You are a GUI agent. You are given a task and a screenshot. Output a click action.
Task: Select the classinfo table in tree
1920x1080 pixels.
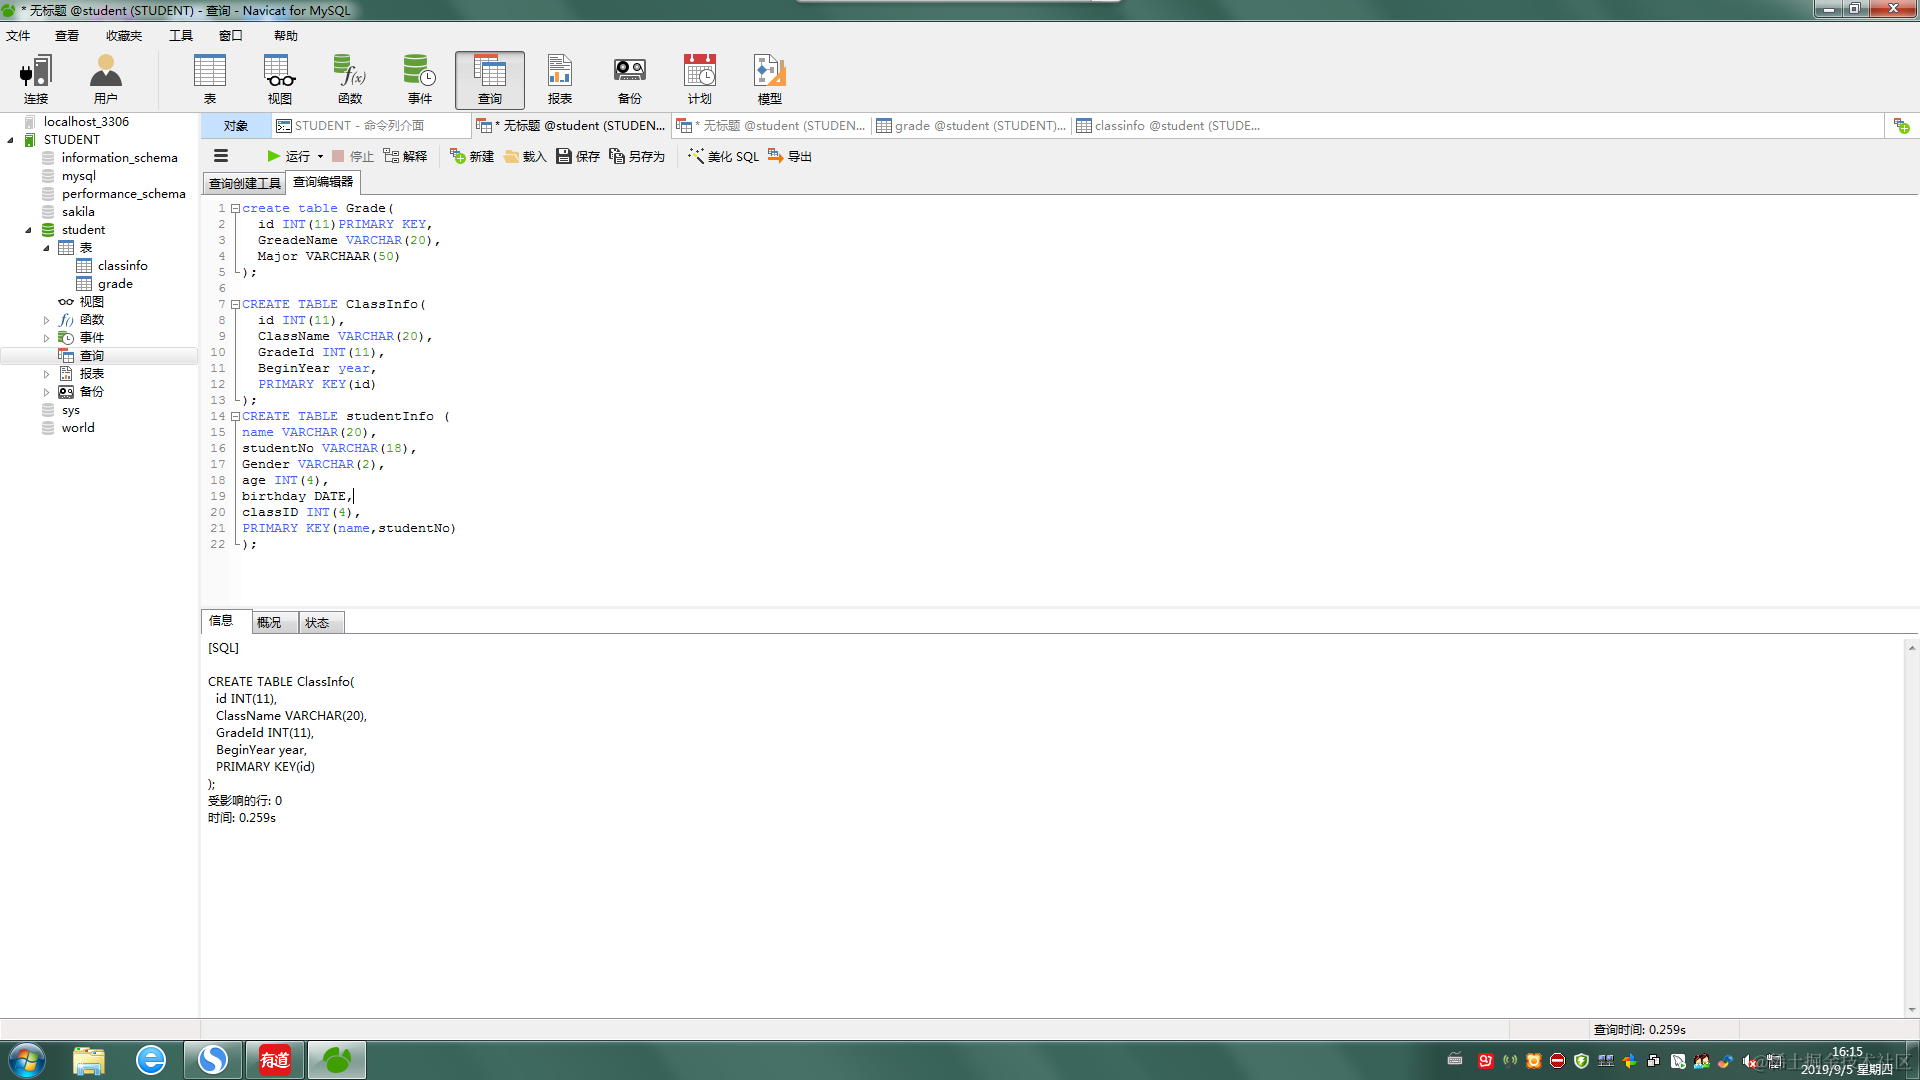point(122,266)
